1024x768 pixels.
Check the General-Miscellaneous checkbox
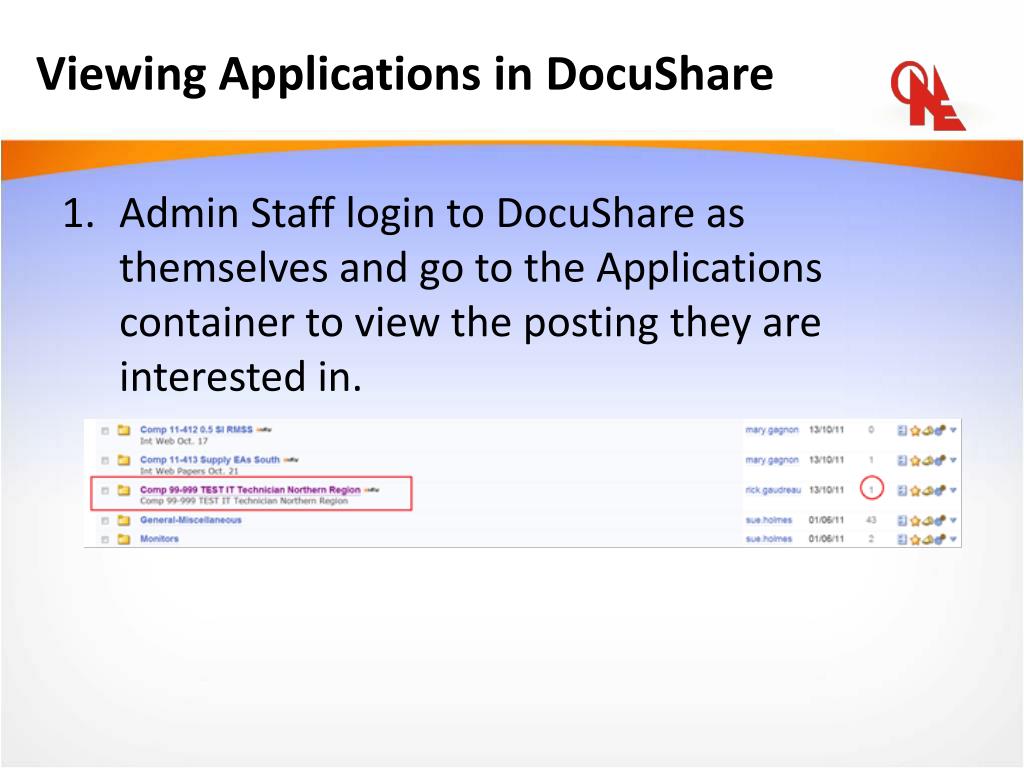click(104, 521)
